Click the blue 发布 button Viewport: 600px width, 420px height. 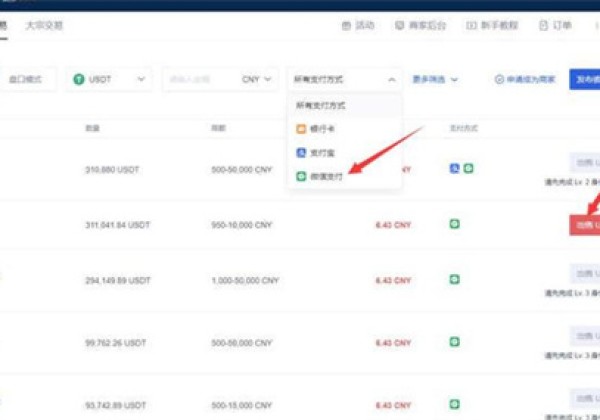585,80
